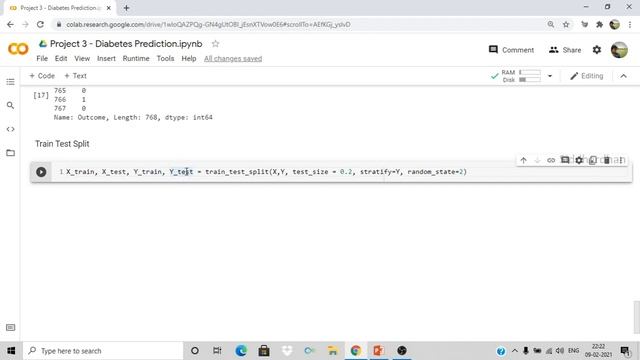Expand runtime connection options arrow
This screenshot has height=360, width=640.
pos(550,76)
